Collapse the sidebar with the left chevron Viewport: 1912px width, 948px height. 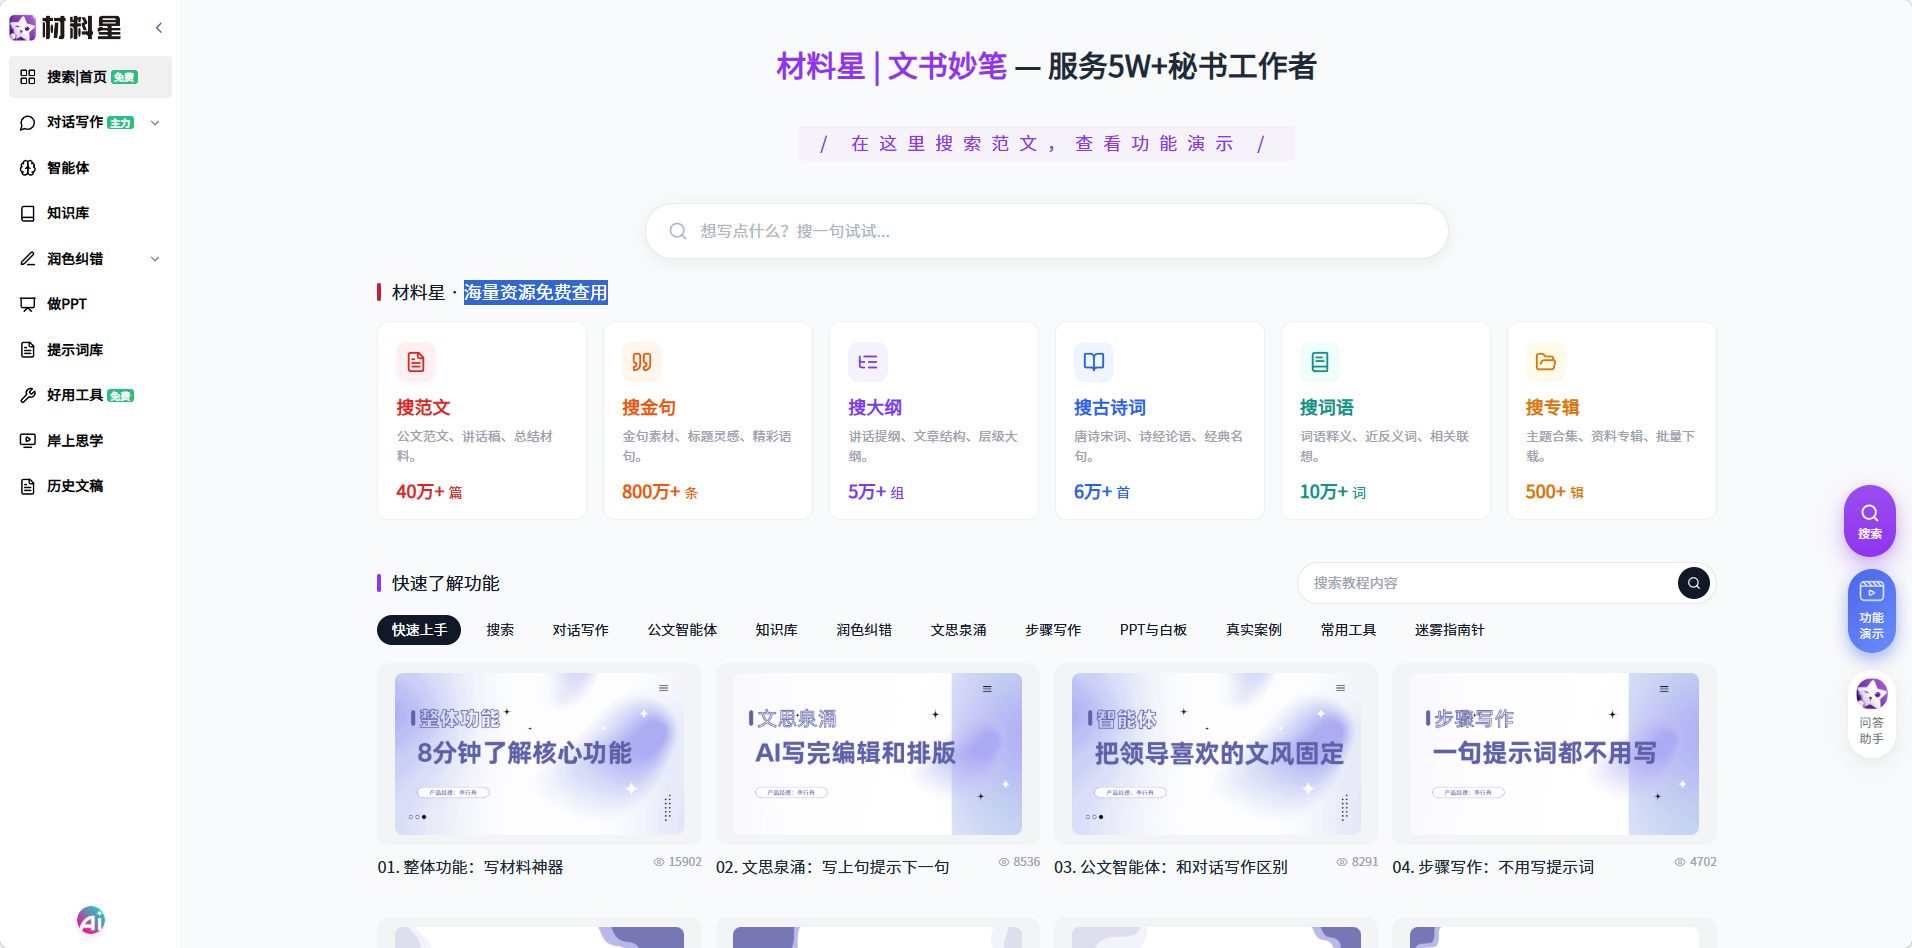click(159, 28)
